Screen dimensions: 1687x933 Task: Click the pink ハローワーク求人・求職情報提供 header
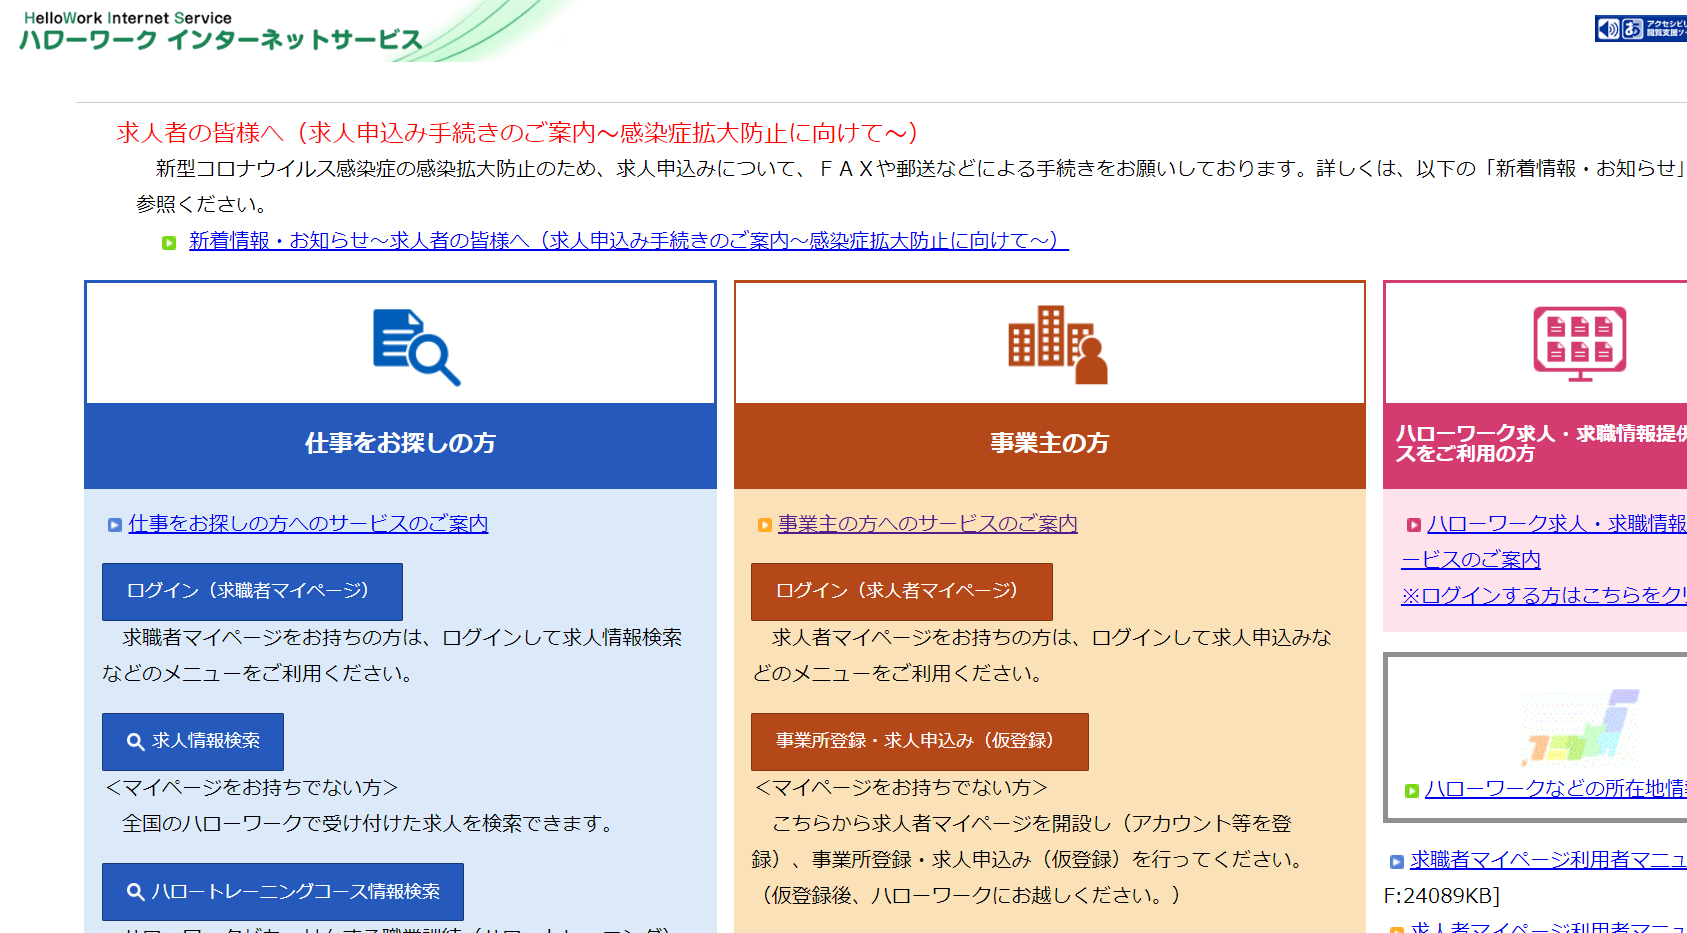[x=1535, y=444]
